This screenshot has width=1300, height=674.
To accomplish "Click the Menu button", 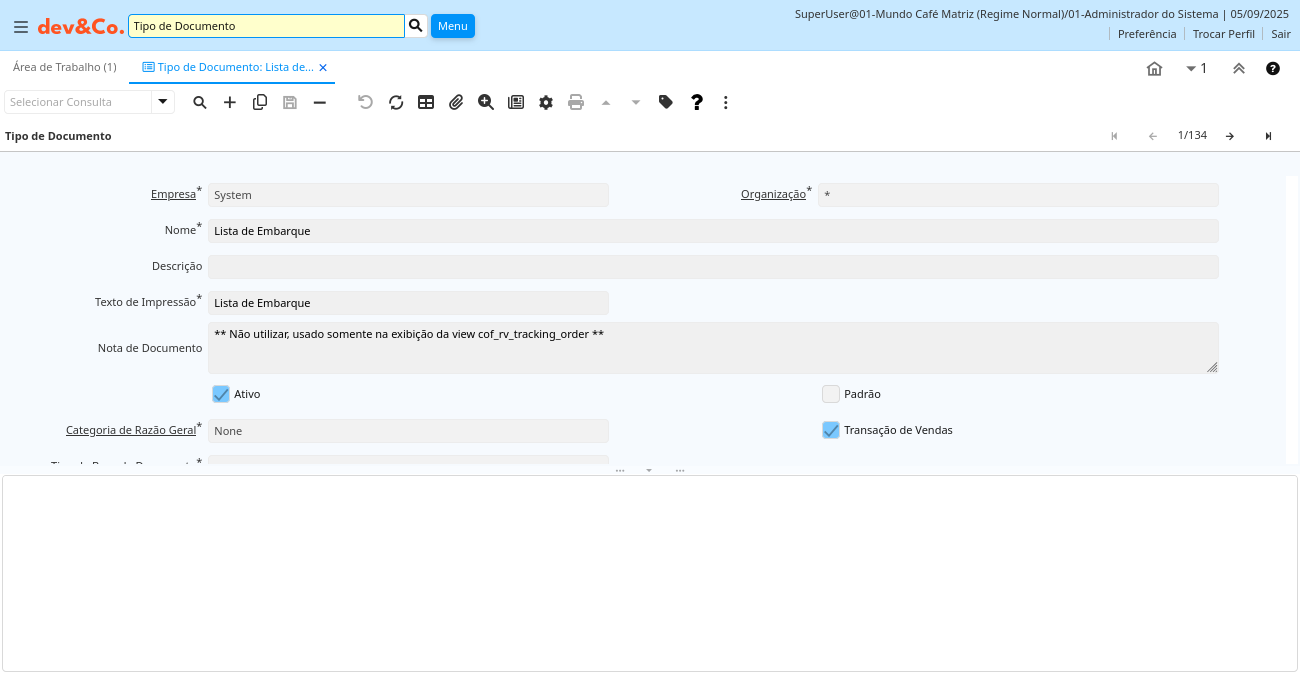I will [452, 26].
